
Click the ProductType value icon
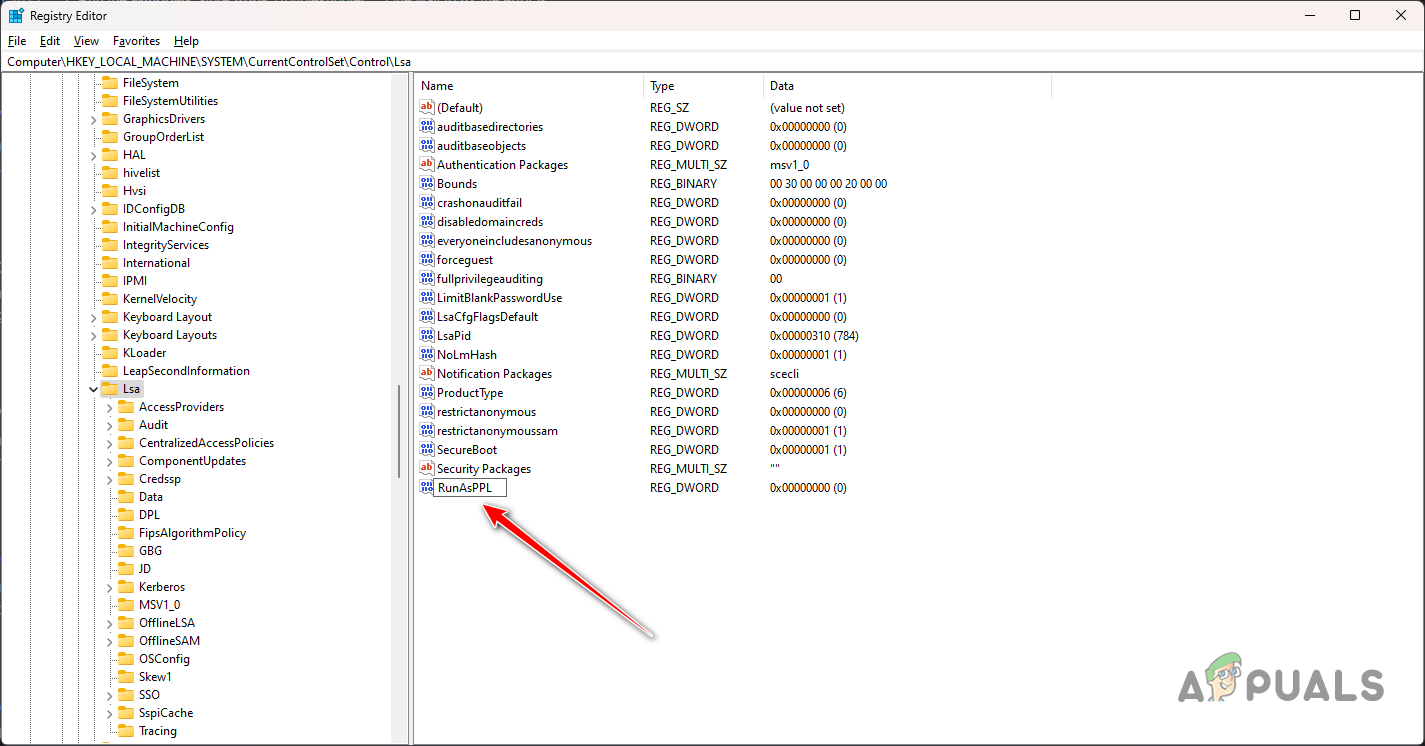[427, 393]
